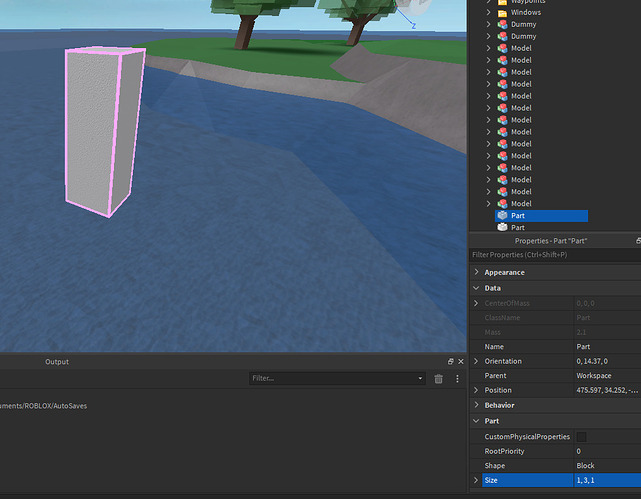The width and height of the screenshot is (641, 499).
Task: Click the RootPriority property label
Action: (504, 451)
